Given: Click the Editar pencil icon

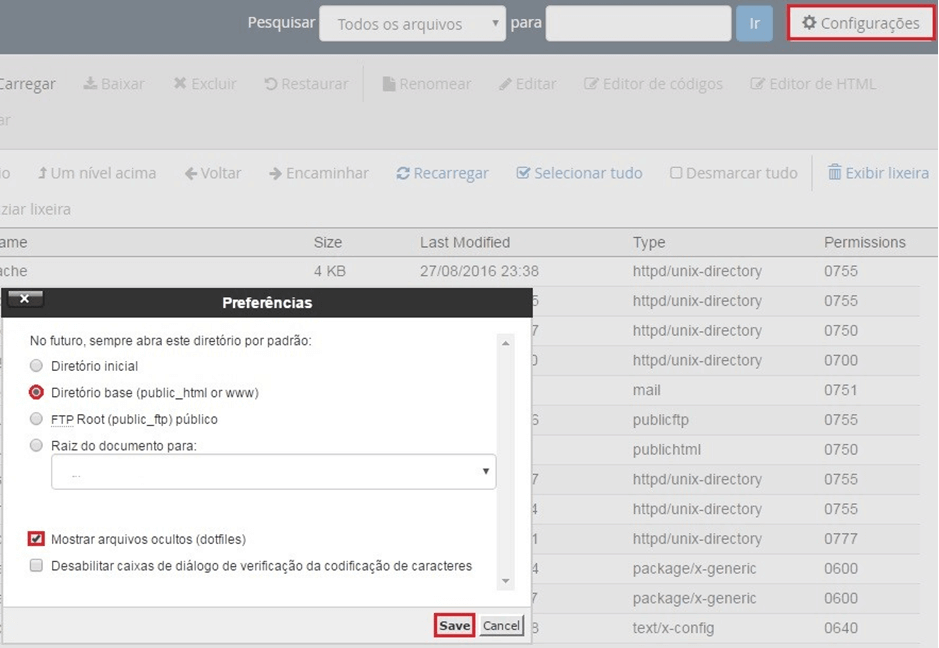Looking at the screenshot, I should (505, 84).
